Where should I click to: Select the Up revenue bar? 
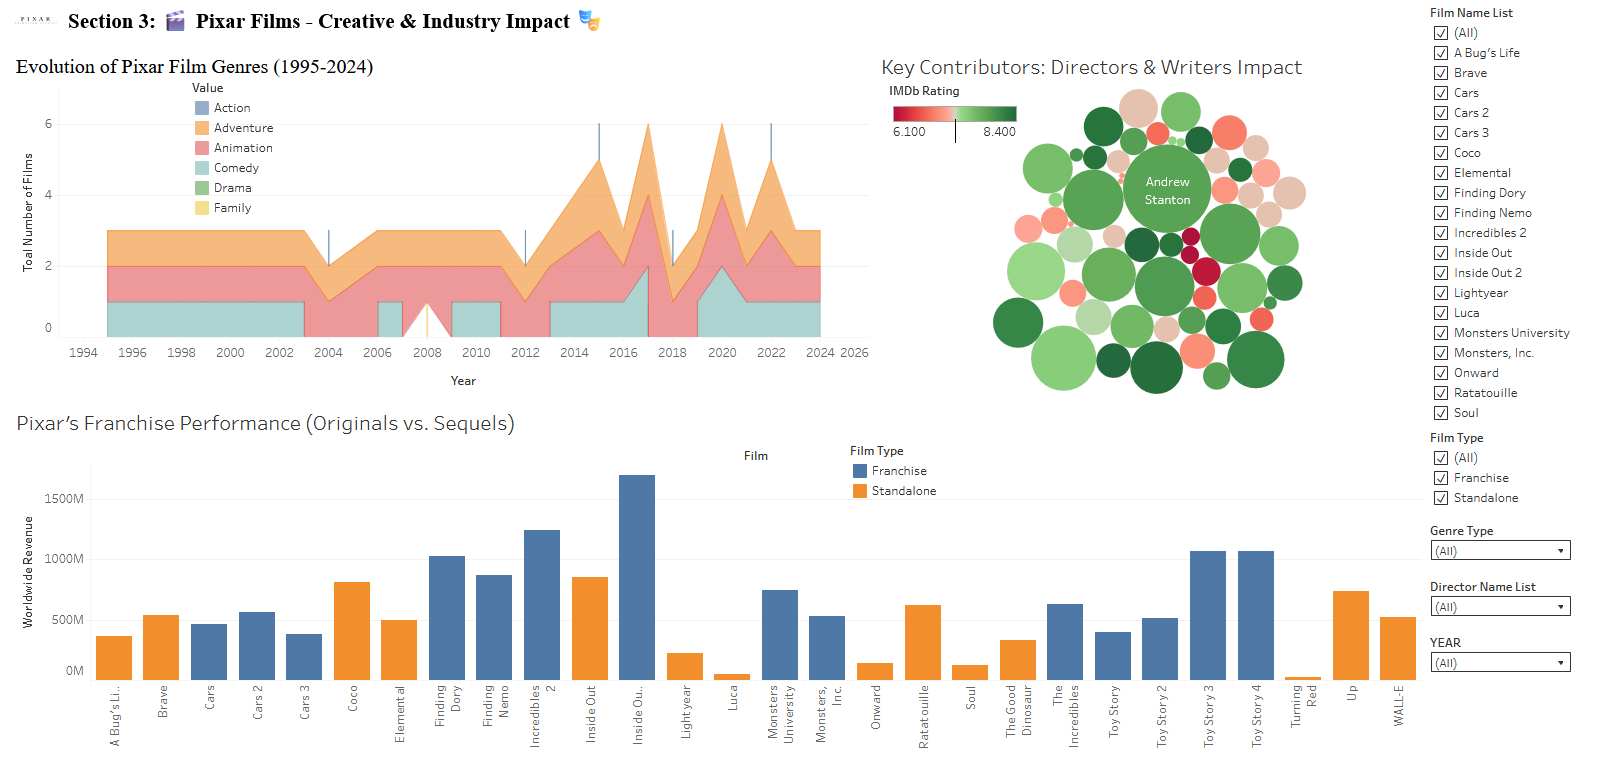point(1351,636)
